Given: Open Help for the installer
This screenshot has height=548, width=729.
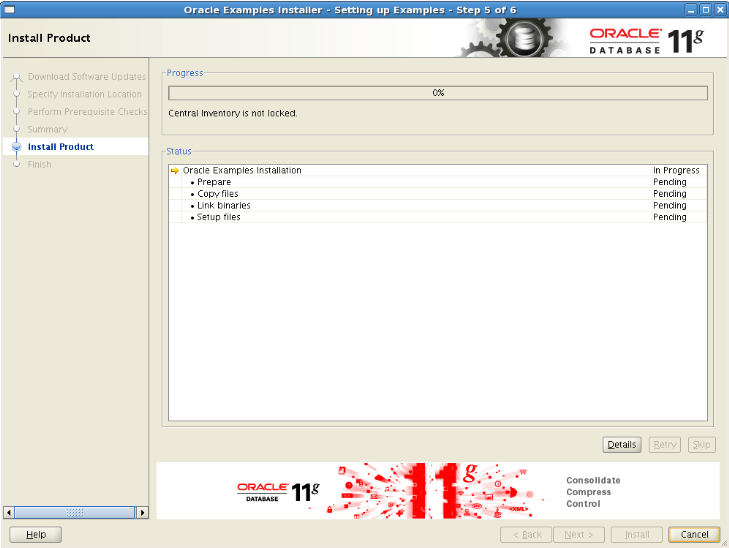Looking at the screenshot, I should click(36, 535).
